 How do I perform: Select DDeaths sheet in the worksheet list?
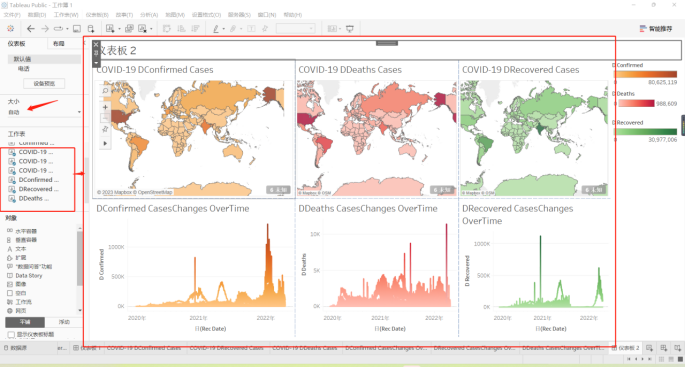tap(29, 198)
